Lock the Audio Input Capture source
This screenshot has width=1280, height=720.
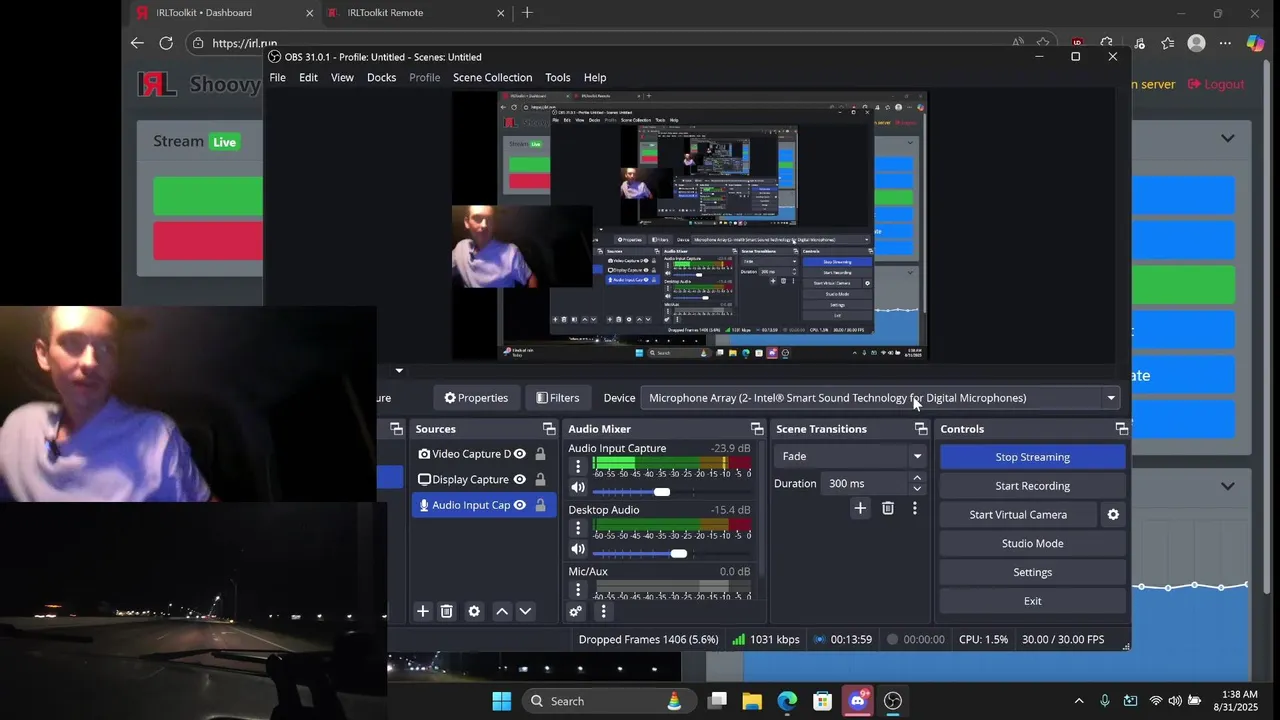[540, 505]
